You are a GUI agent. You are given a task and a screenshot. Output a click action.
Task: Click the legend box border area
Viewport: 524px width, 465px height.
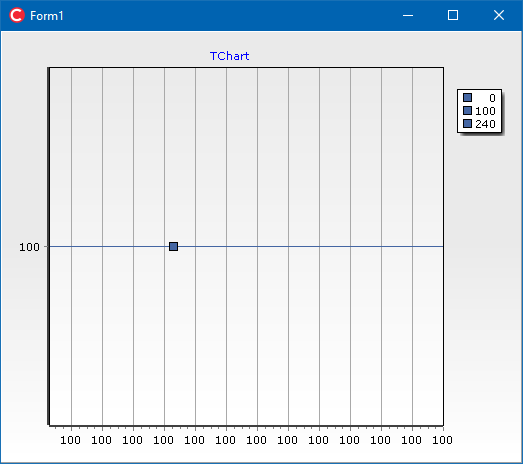[479, 90]
